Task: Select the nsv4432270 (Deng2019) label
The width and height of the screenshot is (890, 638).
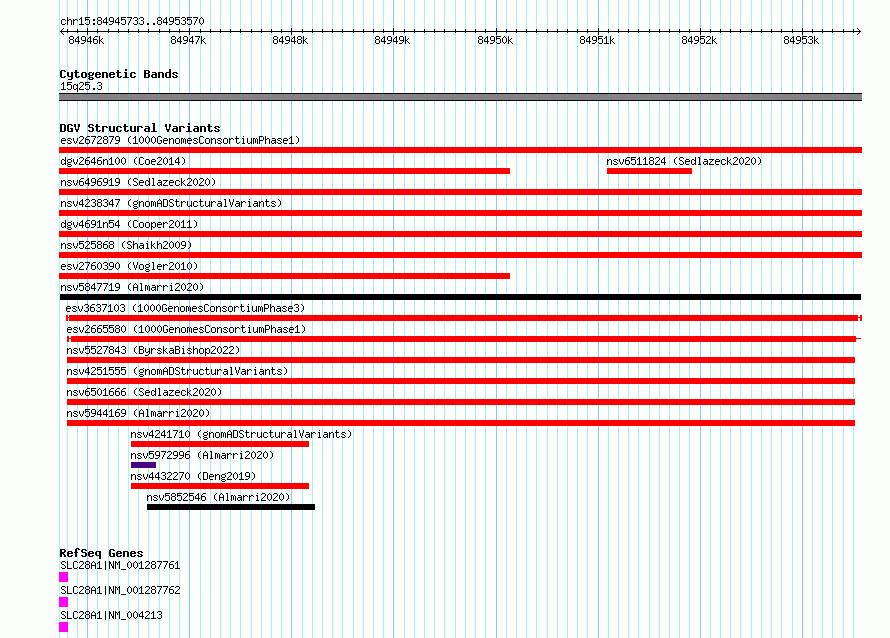Action: click(x=193, y=476)
